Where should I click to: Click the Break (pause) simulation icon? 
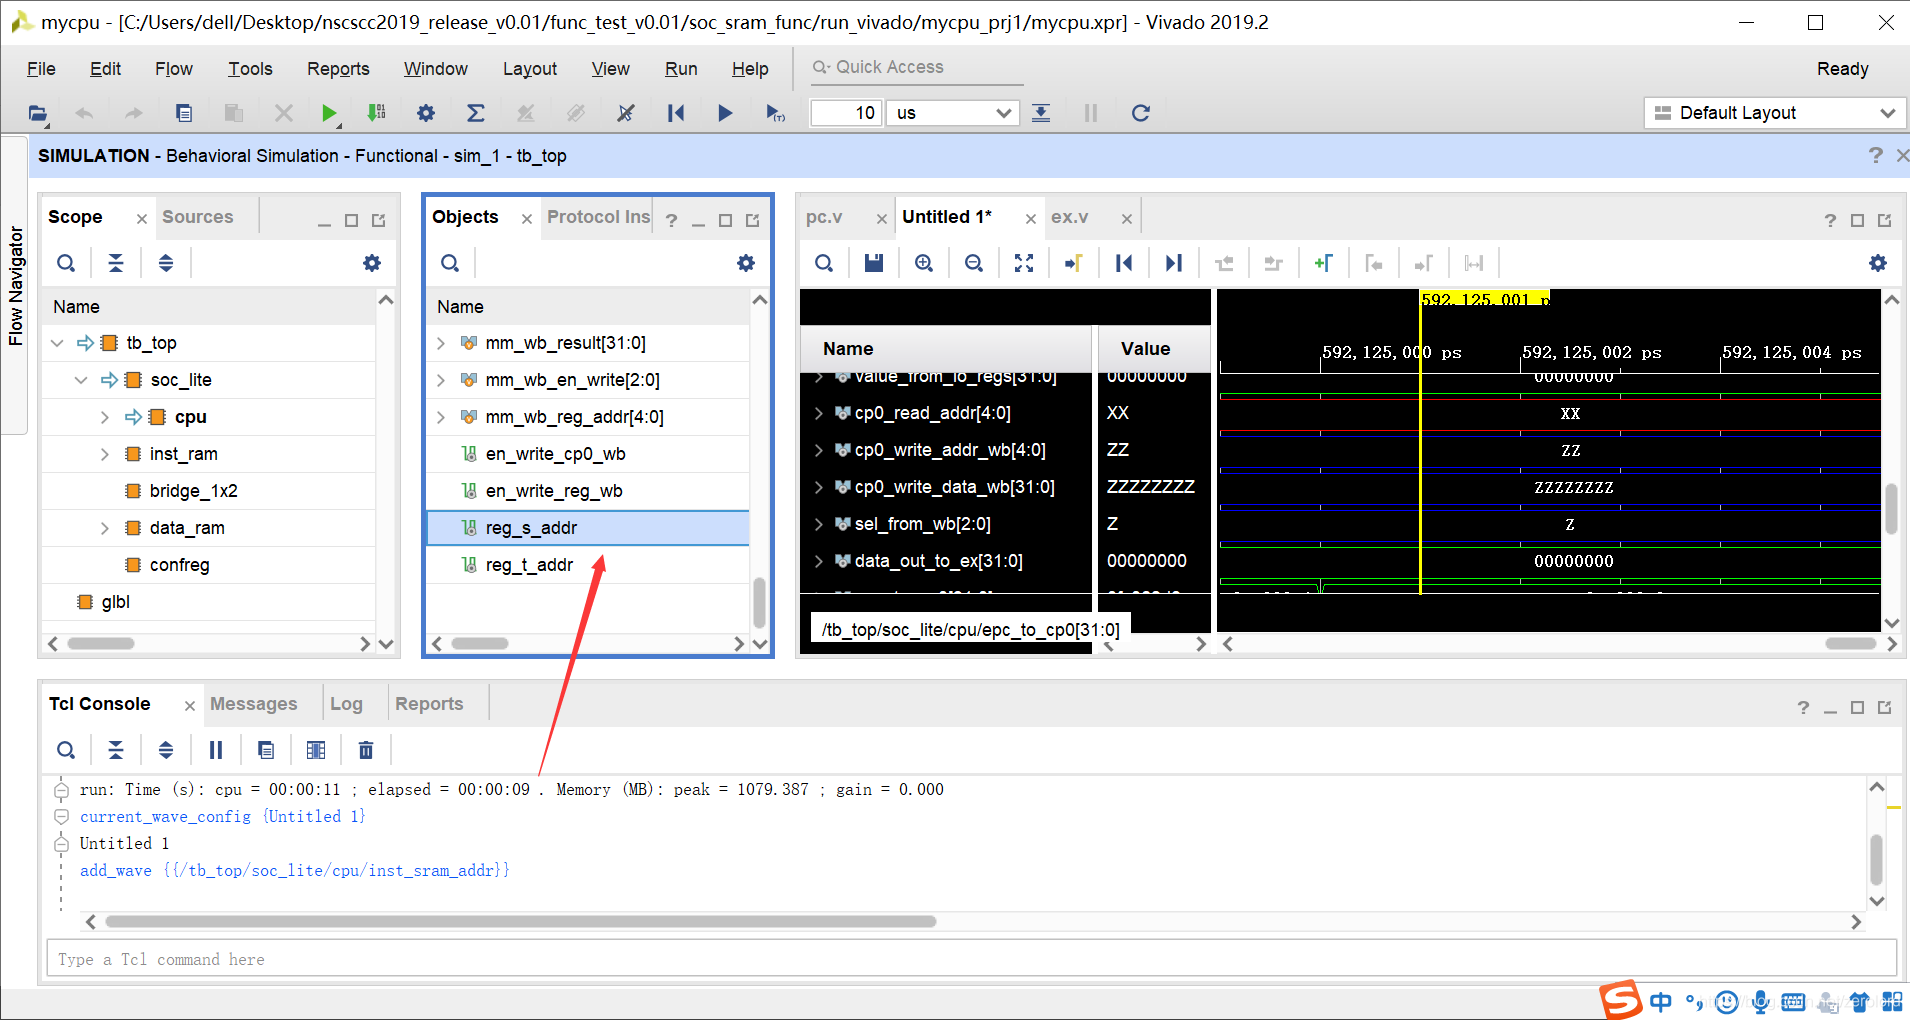[1091, 113]
